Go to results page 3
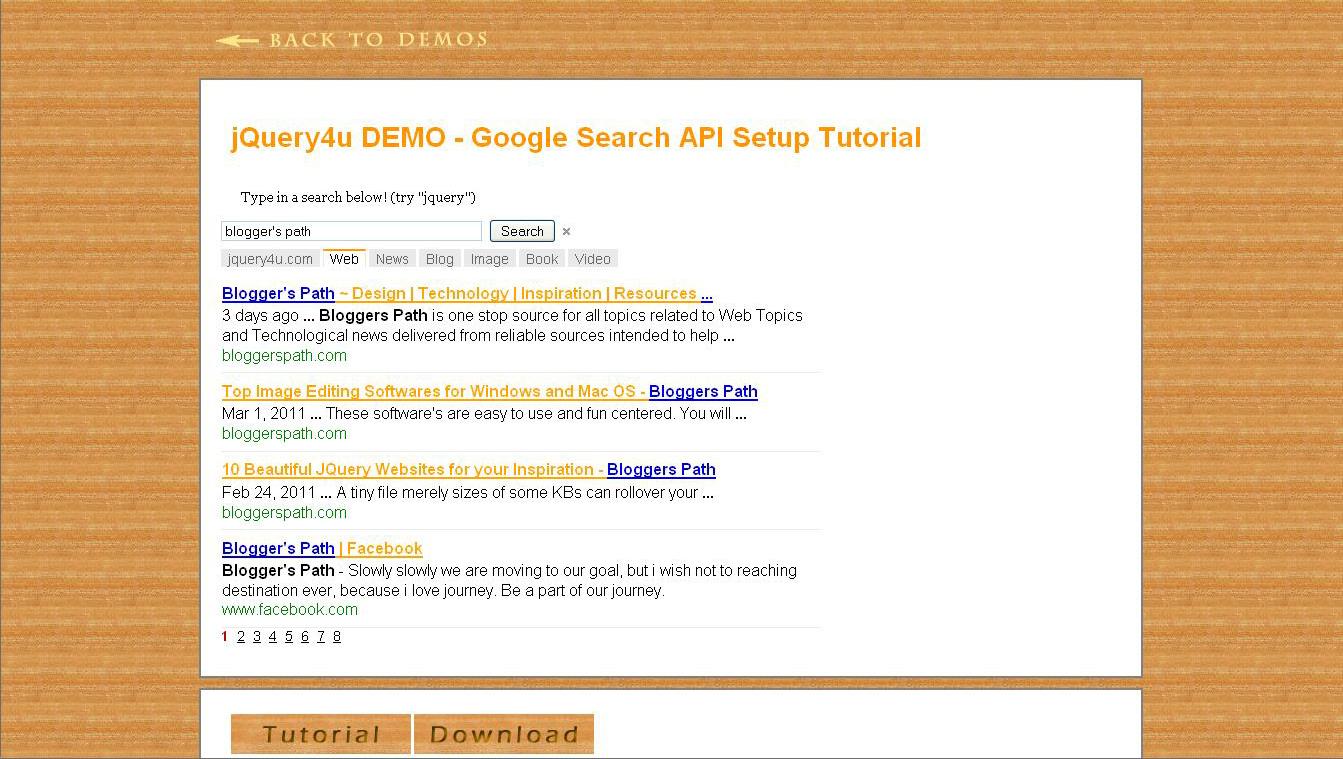Image resolution: width=1343 pixels, height=759 pixels. click(x=257, y=637)
